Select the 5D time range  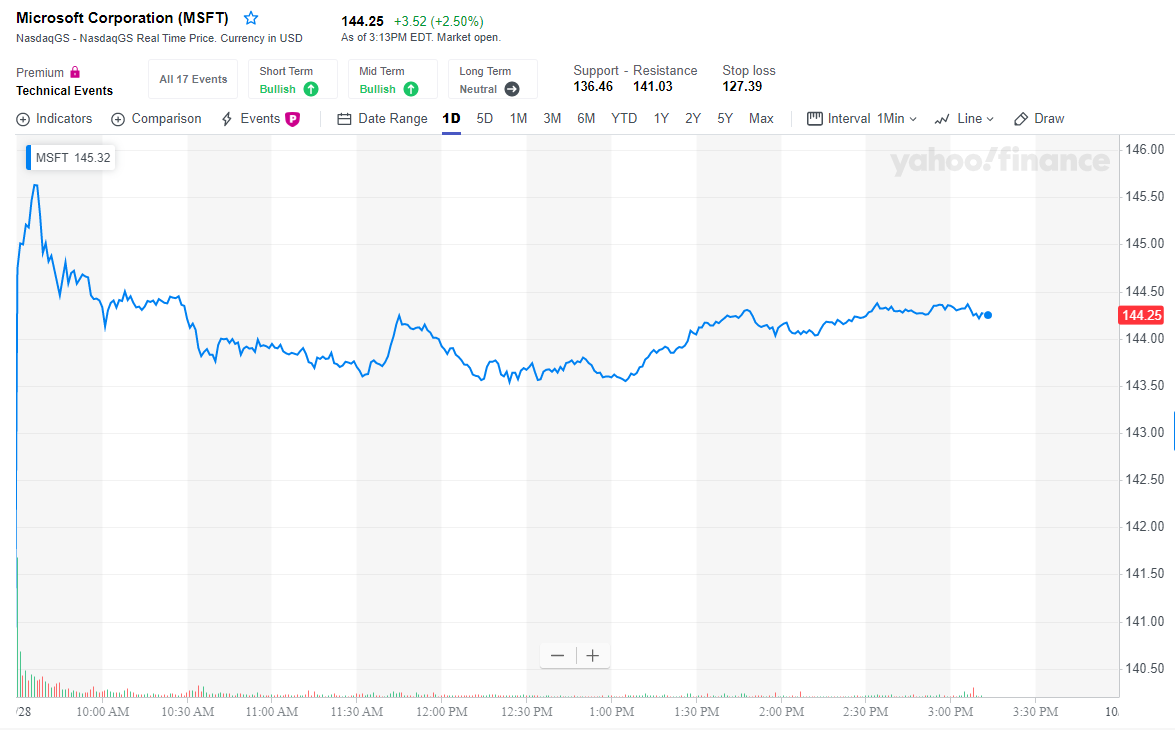click(x=485, y=118)
